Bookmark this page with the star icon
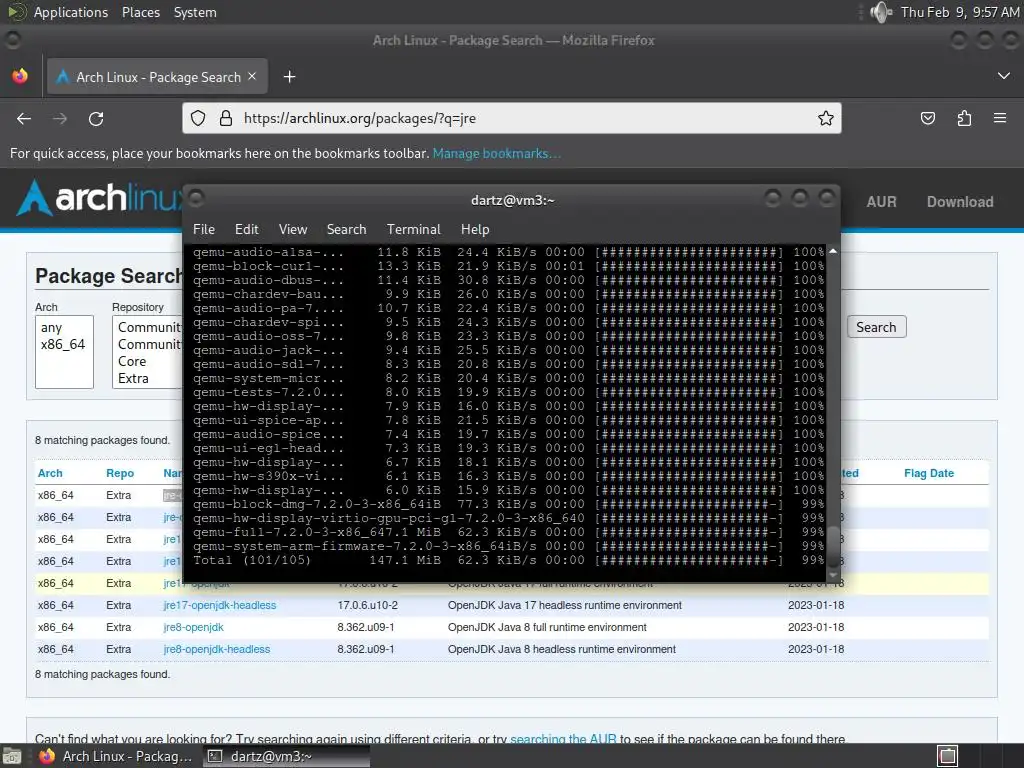The height and width of the screenshot is (768, 1024). coord(825,118)
